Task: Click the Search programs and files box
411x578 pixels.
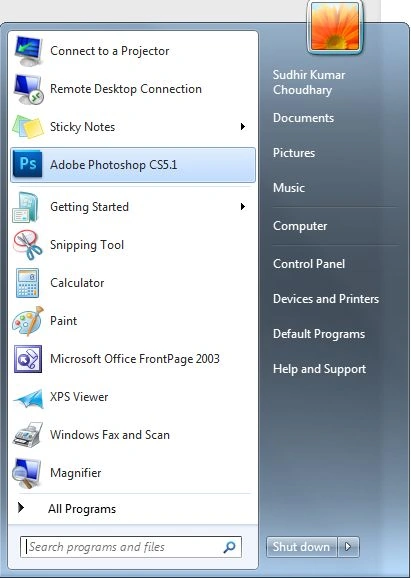Action: pos(131,547)
